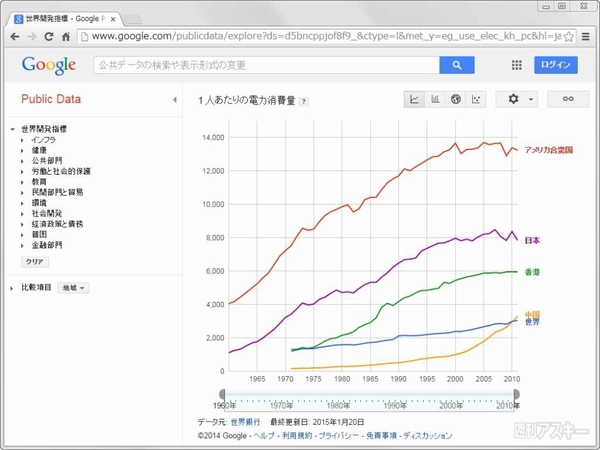Go to the browser home page icon
The image size is (600, 450).
[66, 37]
